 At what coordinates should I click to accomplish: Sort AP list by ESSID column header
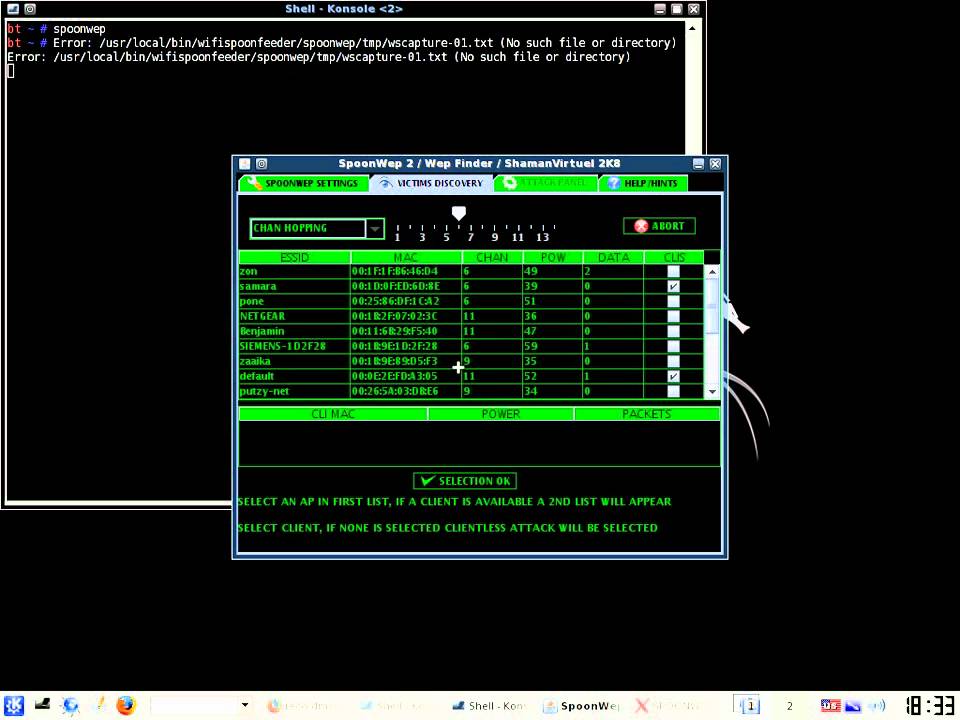(294, 257)
